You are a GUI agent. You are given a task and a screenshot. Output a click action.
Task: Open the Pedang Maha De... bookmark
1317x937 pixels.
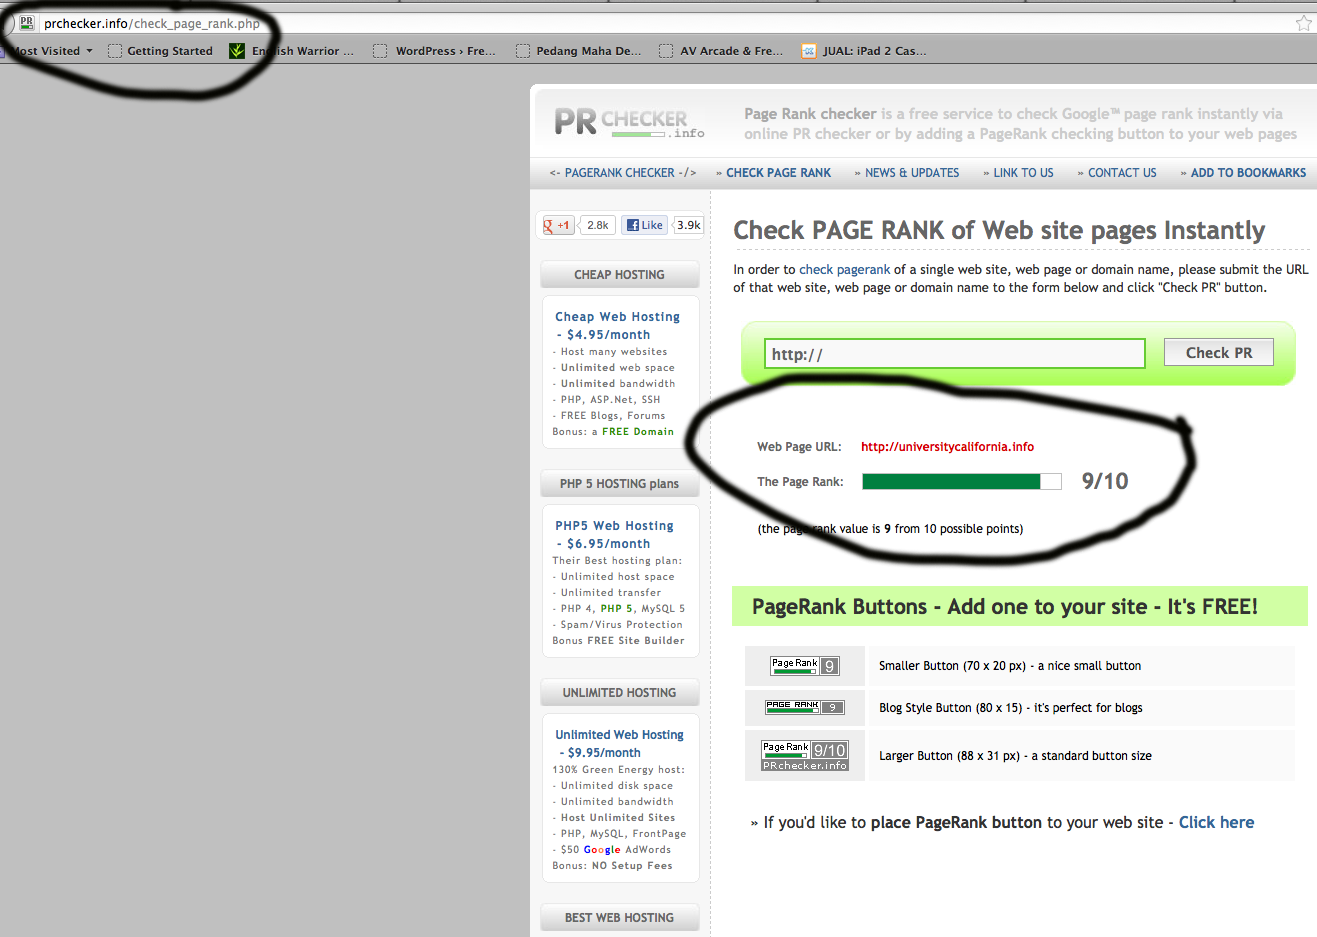click(579, 51)
